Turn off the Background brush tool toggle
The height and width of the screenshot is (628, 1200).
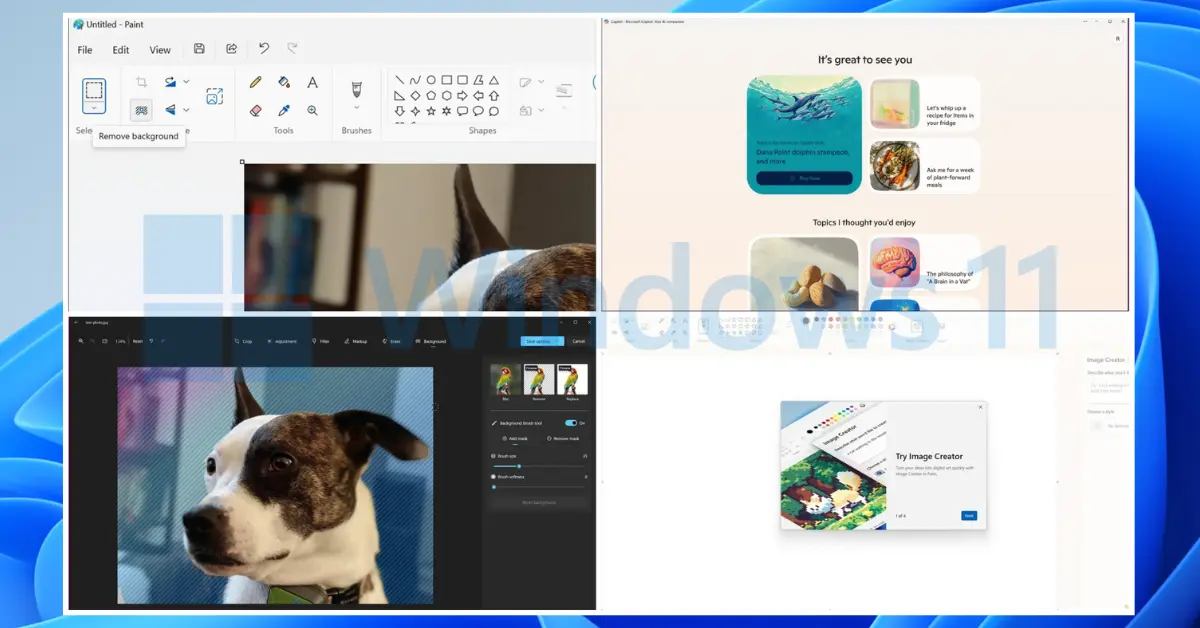click(571, 423)
